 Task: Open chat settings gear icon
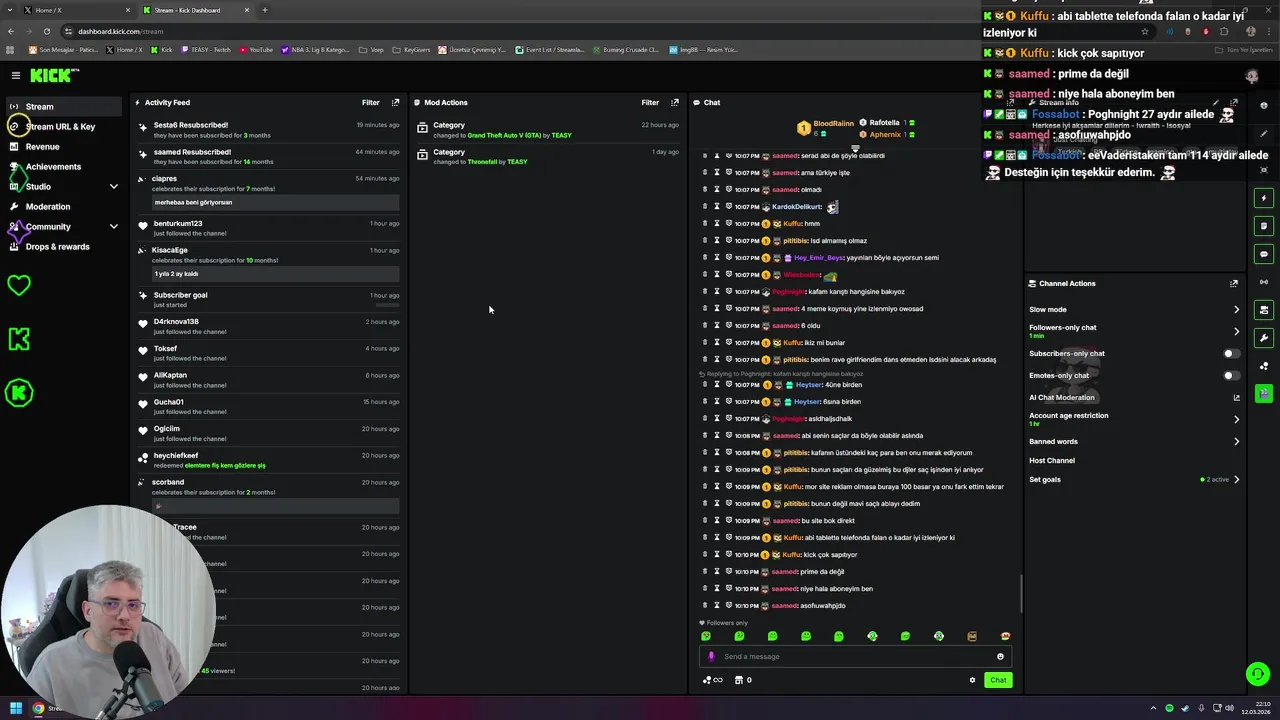pyautogui.click(x=972, y=680)
